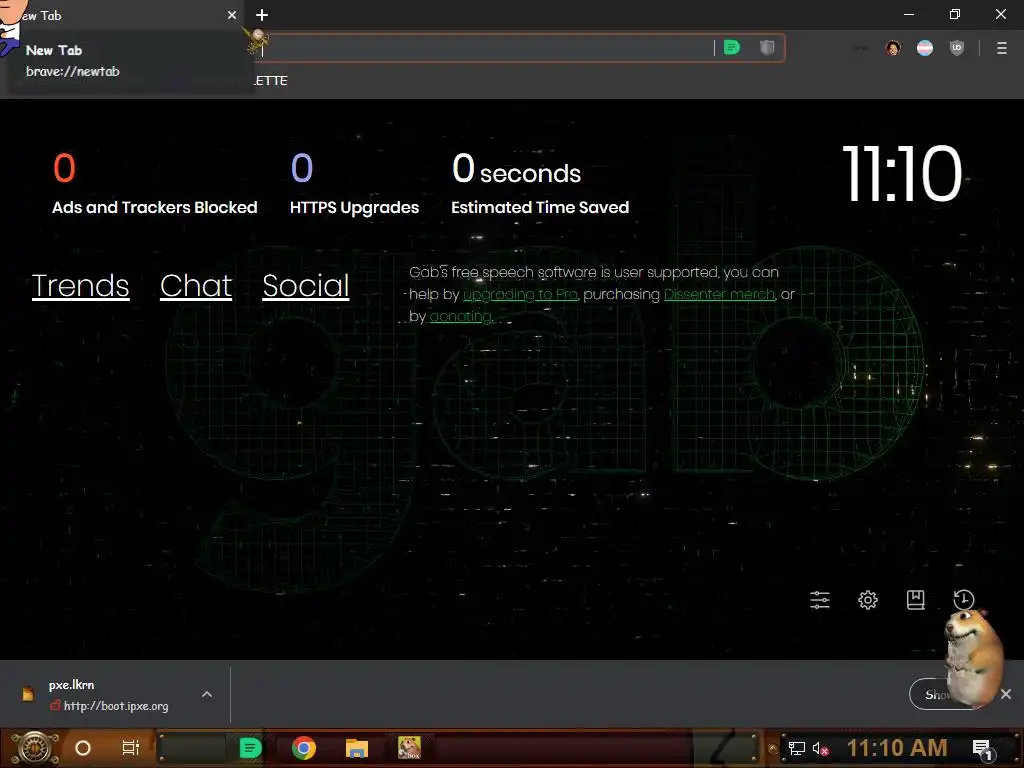Open File Explorer from the taskbar
The image size is (1024, 768).
[x=357, y=748]
